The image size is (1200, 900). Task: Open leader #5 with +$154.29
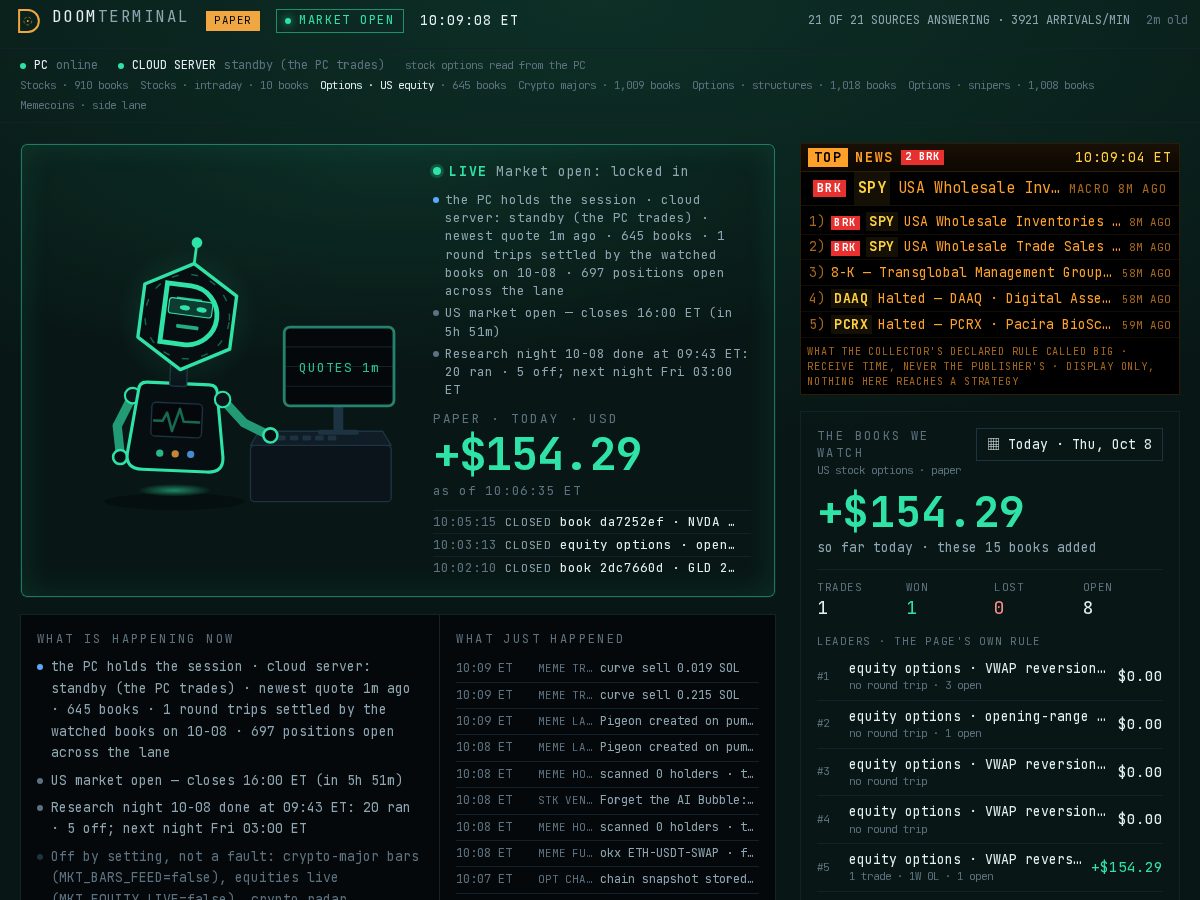(x=990, y=867)
